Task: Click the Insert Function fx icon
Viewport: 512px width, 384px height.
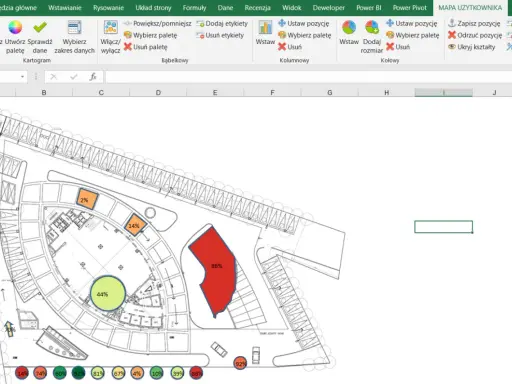Action: 93,77
